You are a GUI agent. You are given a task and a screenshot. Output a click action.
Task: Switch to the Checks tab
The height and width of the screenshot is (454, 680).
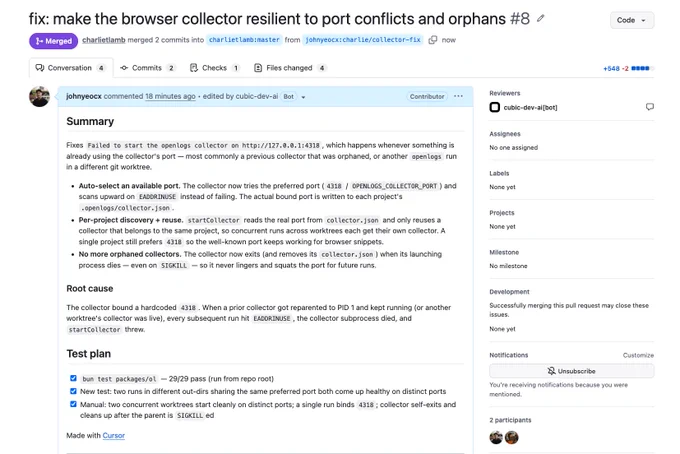coord(215,68)
